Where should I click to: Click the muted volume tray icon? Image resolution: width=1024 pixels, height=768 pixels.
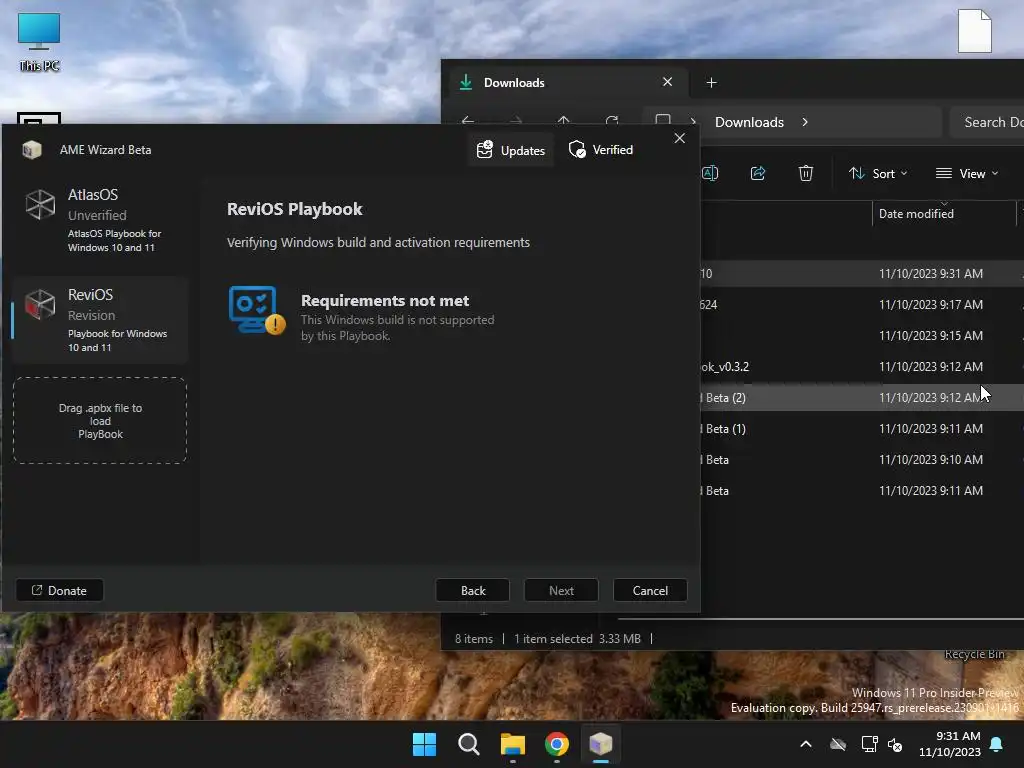point(895,744)
